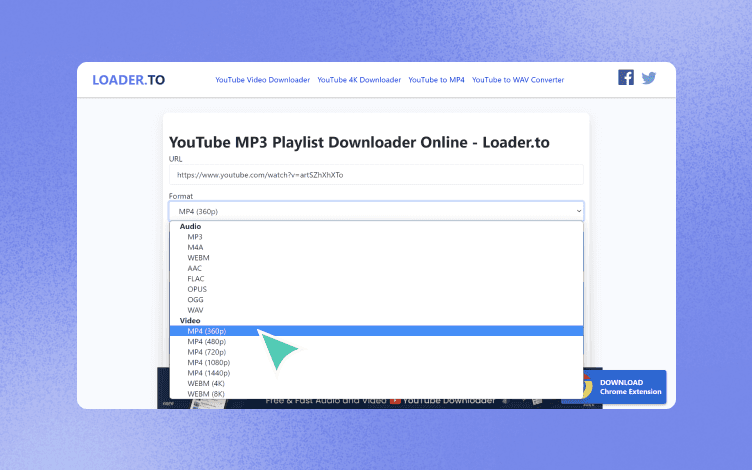Collapse the Format dropdown showing MP4 (360p)
The height and width of the screenshot is (470, 752).
pyautogui.click(x=376, y=211)
